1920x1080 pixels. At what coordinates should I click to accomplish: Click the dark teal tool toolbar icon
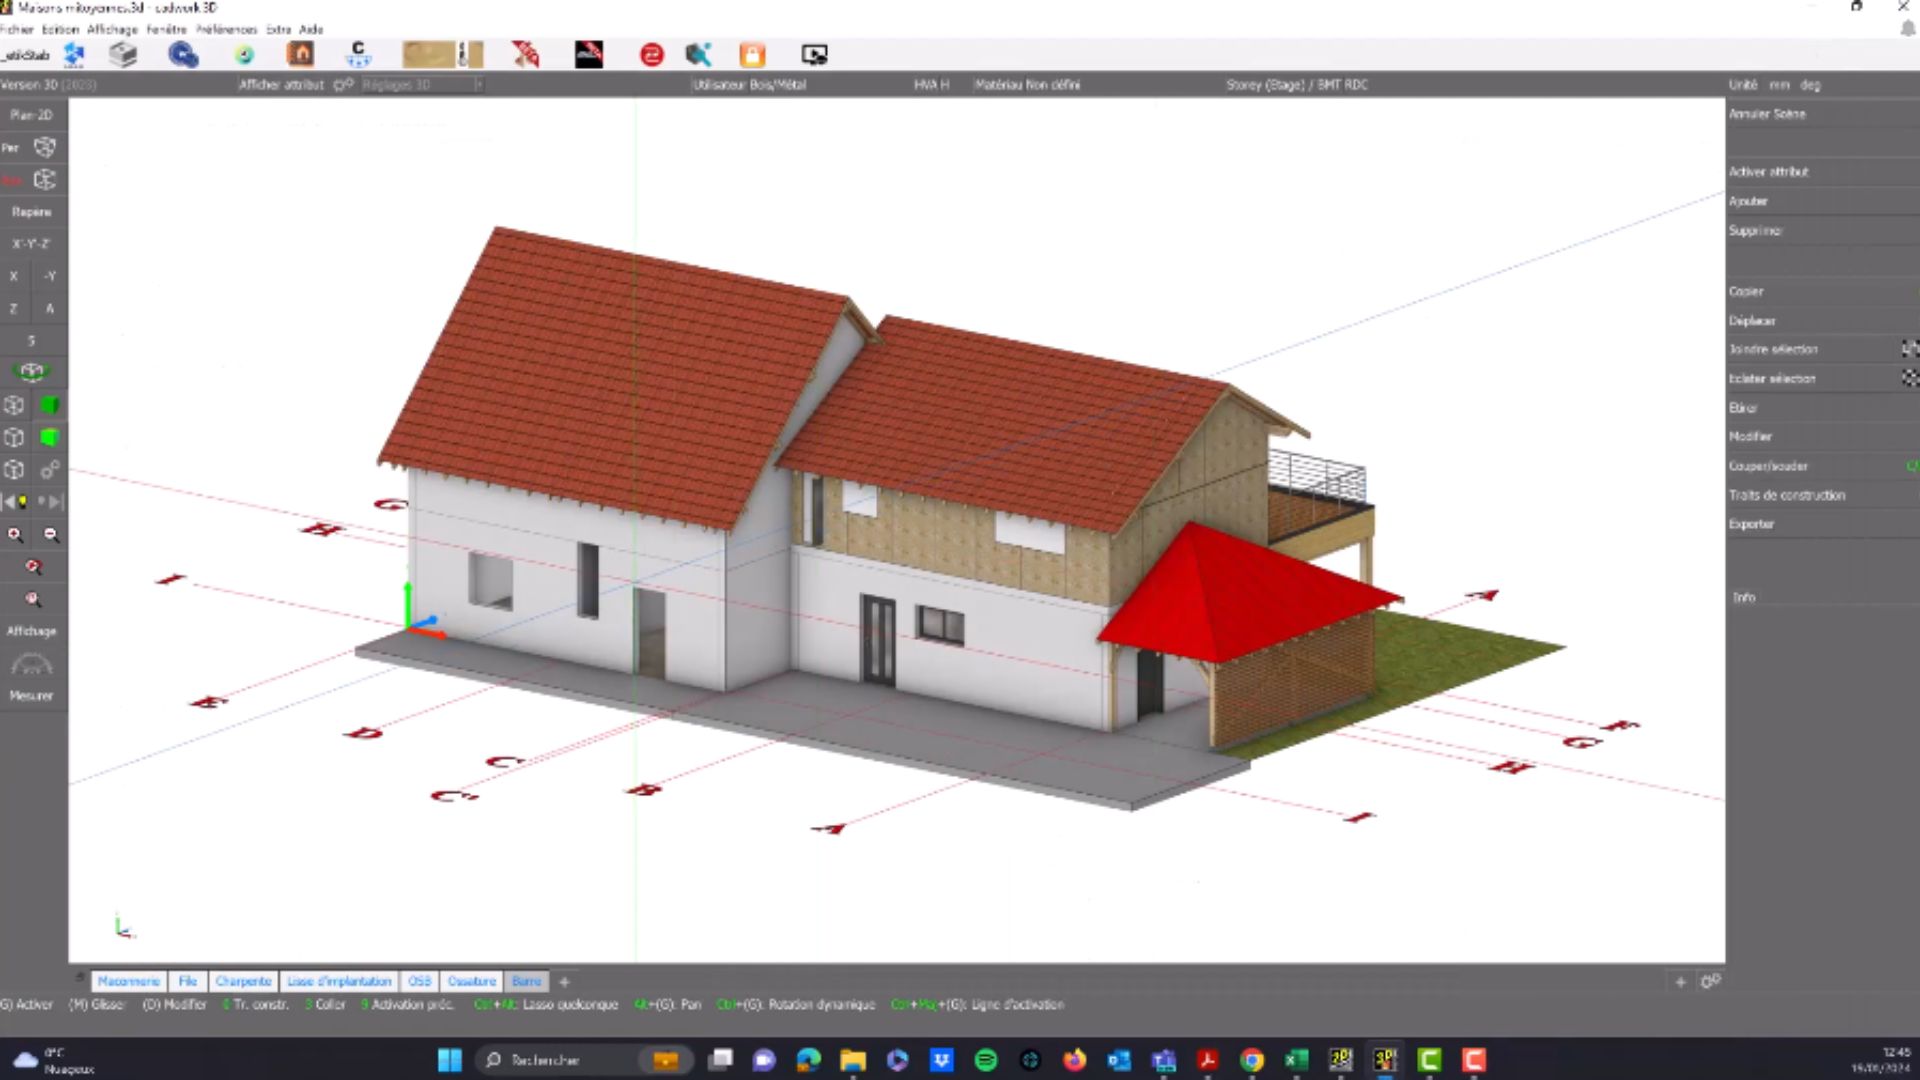point(698,55)
